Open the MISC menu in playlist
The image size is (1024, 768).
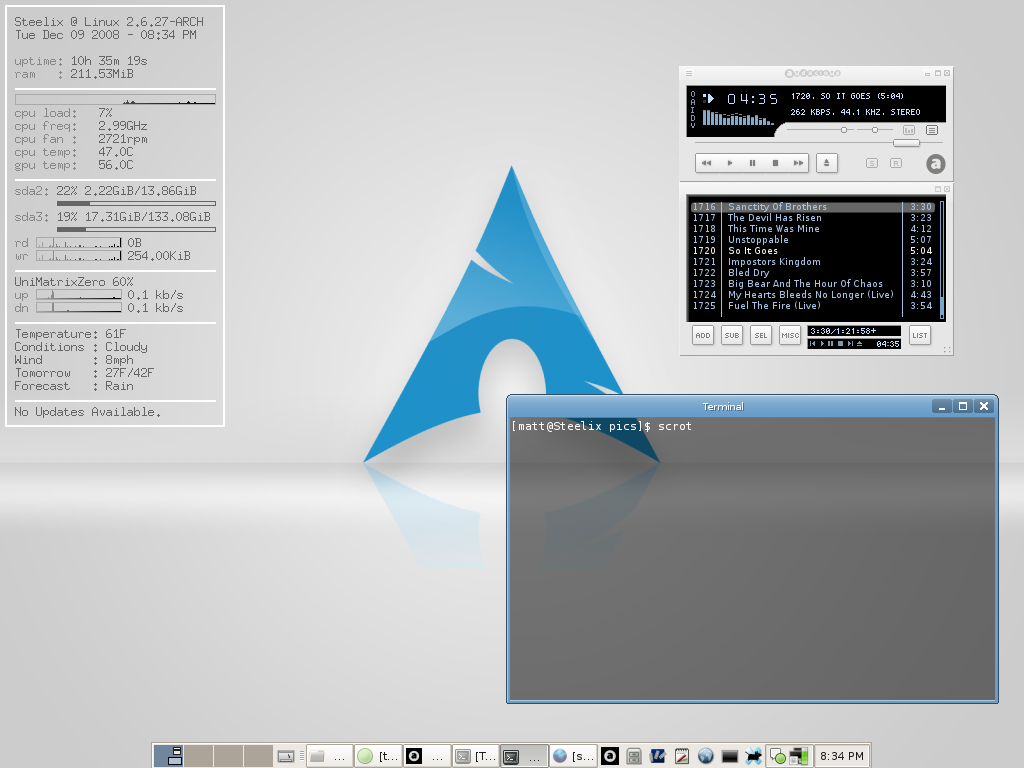790,336
